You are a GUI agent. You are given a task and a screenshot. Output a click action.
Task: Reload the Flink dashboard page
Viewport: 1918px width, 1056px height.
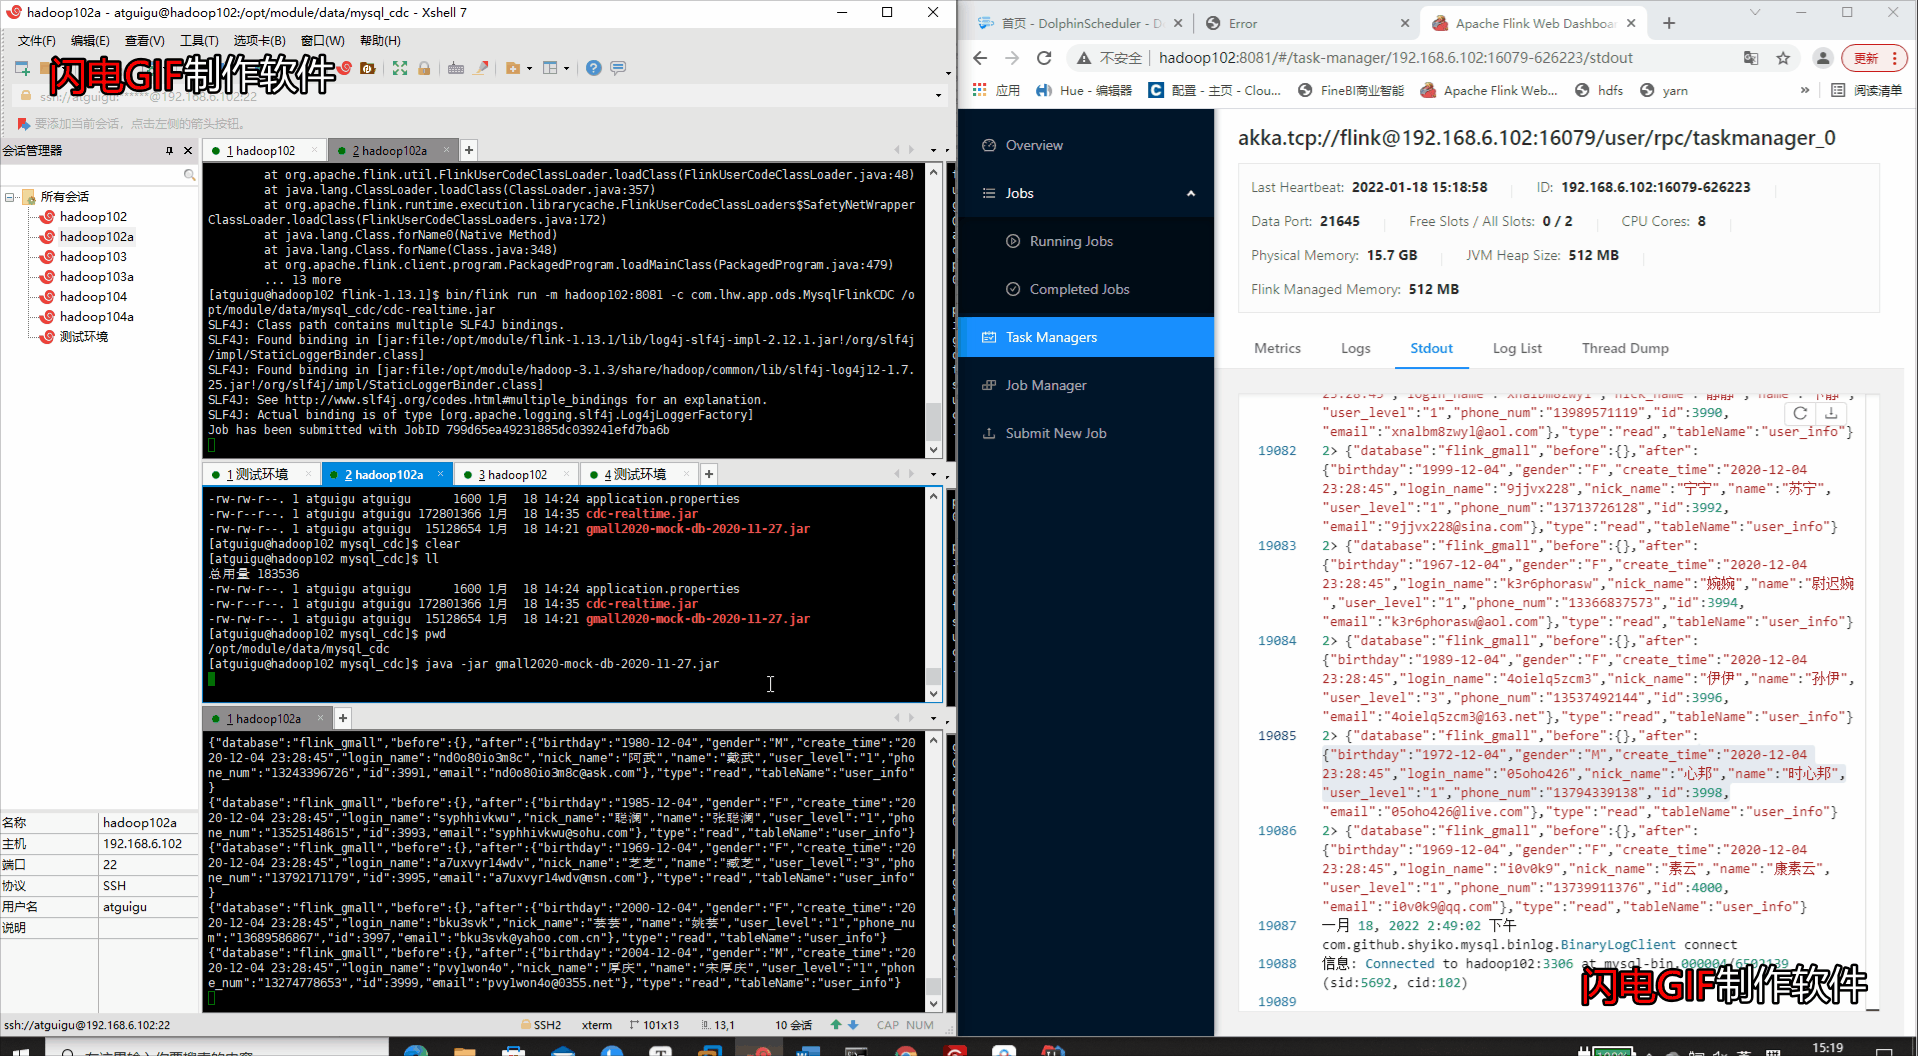tap(1044, 58)
